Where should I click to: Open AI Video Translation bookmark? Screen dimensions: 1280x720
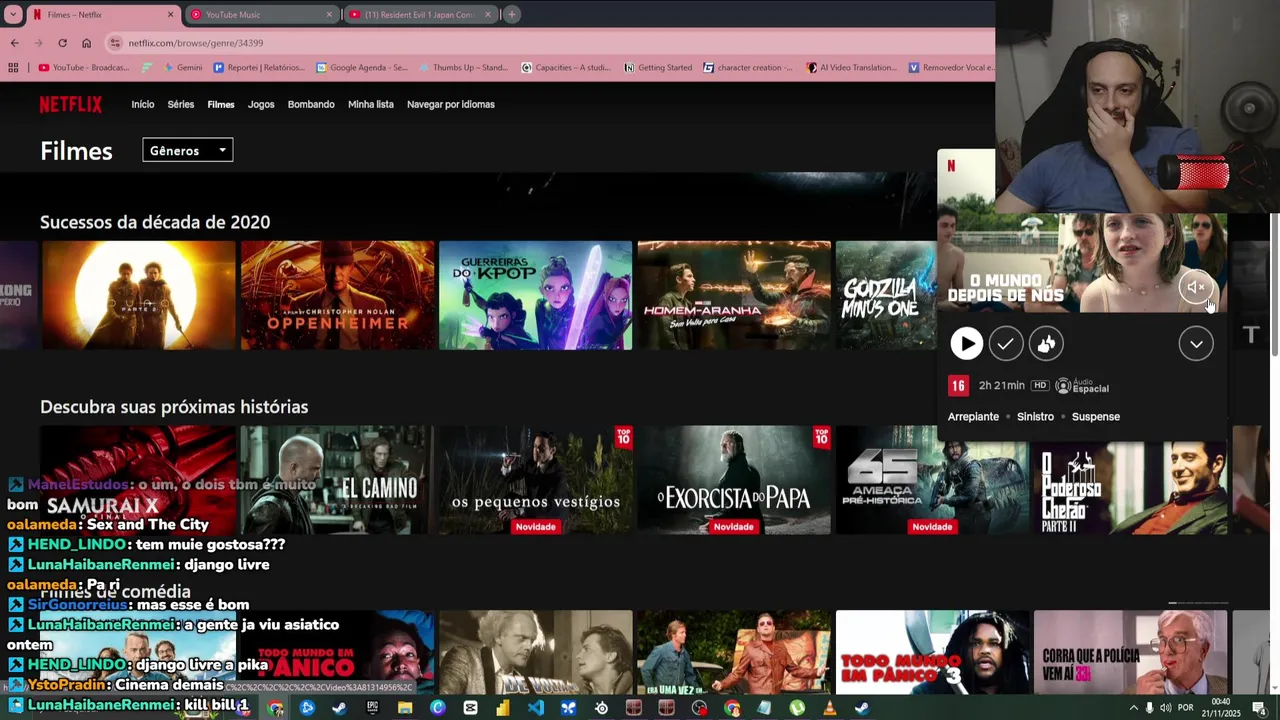point(851,67)
